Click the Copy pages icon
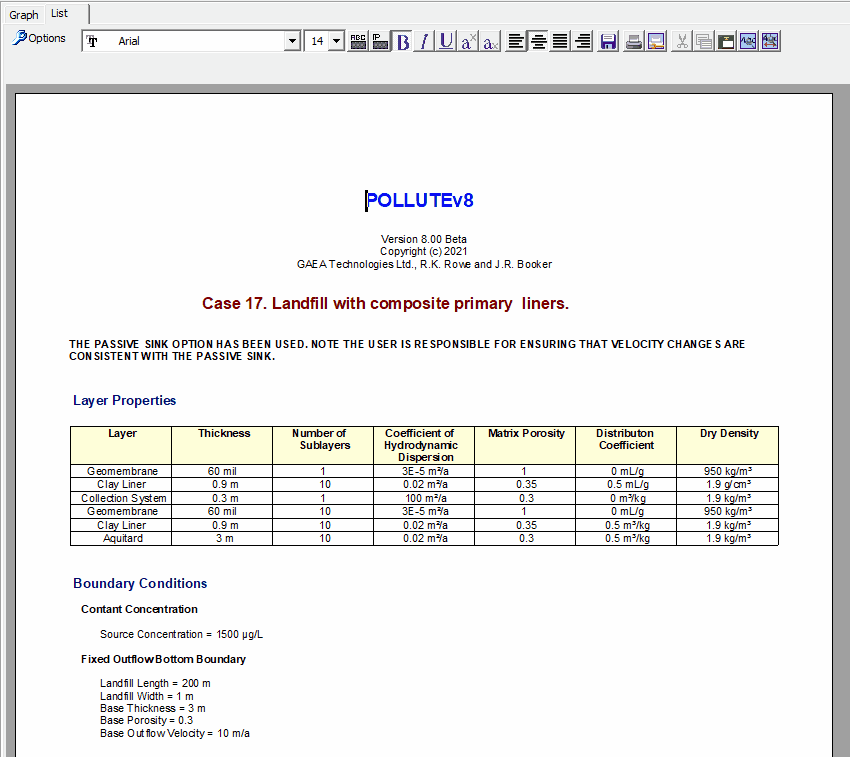Screen dimensions: 850x757 [x=704, y=41]
